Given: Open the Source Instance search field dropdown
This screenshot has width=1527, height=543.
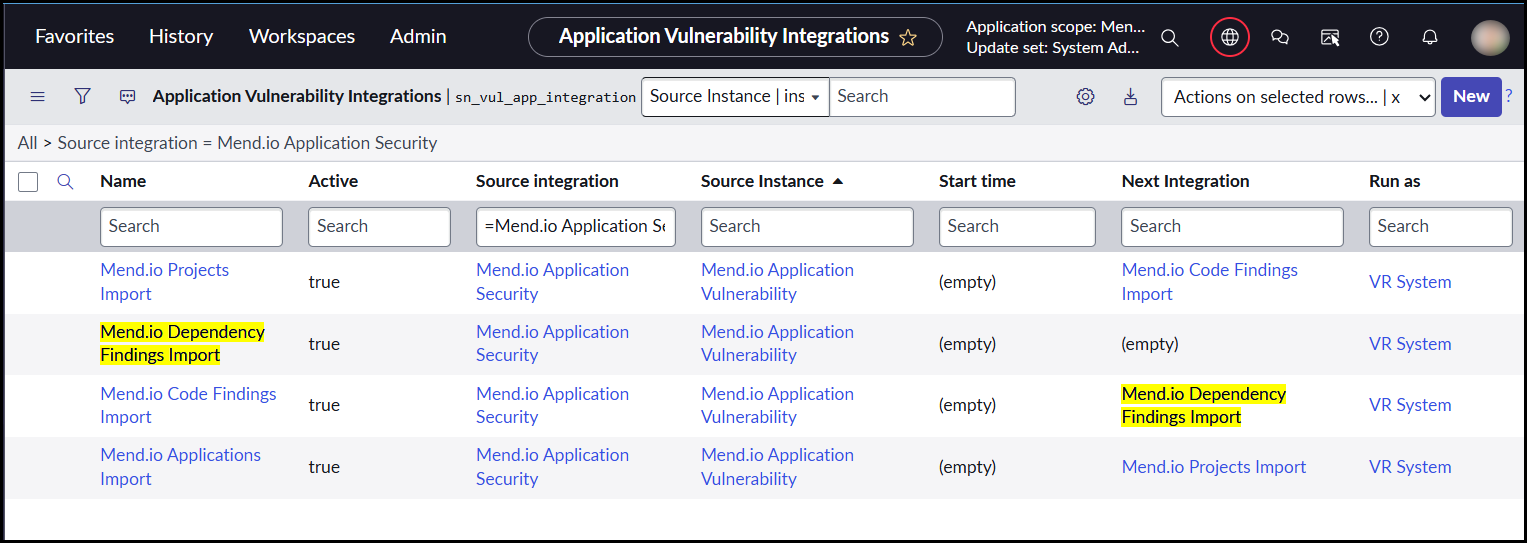Looking at the screenshot, I should [735, 97].
